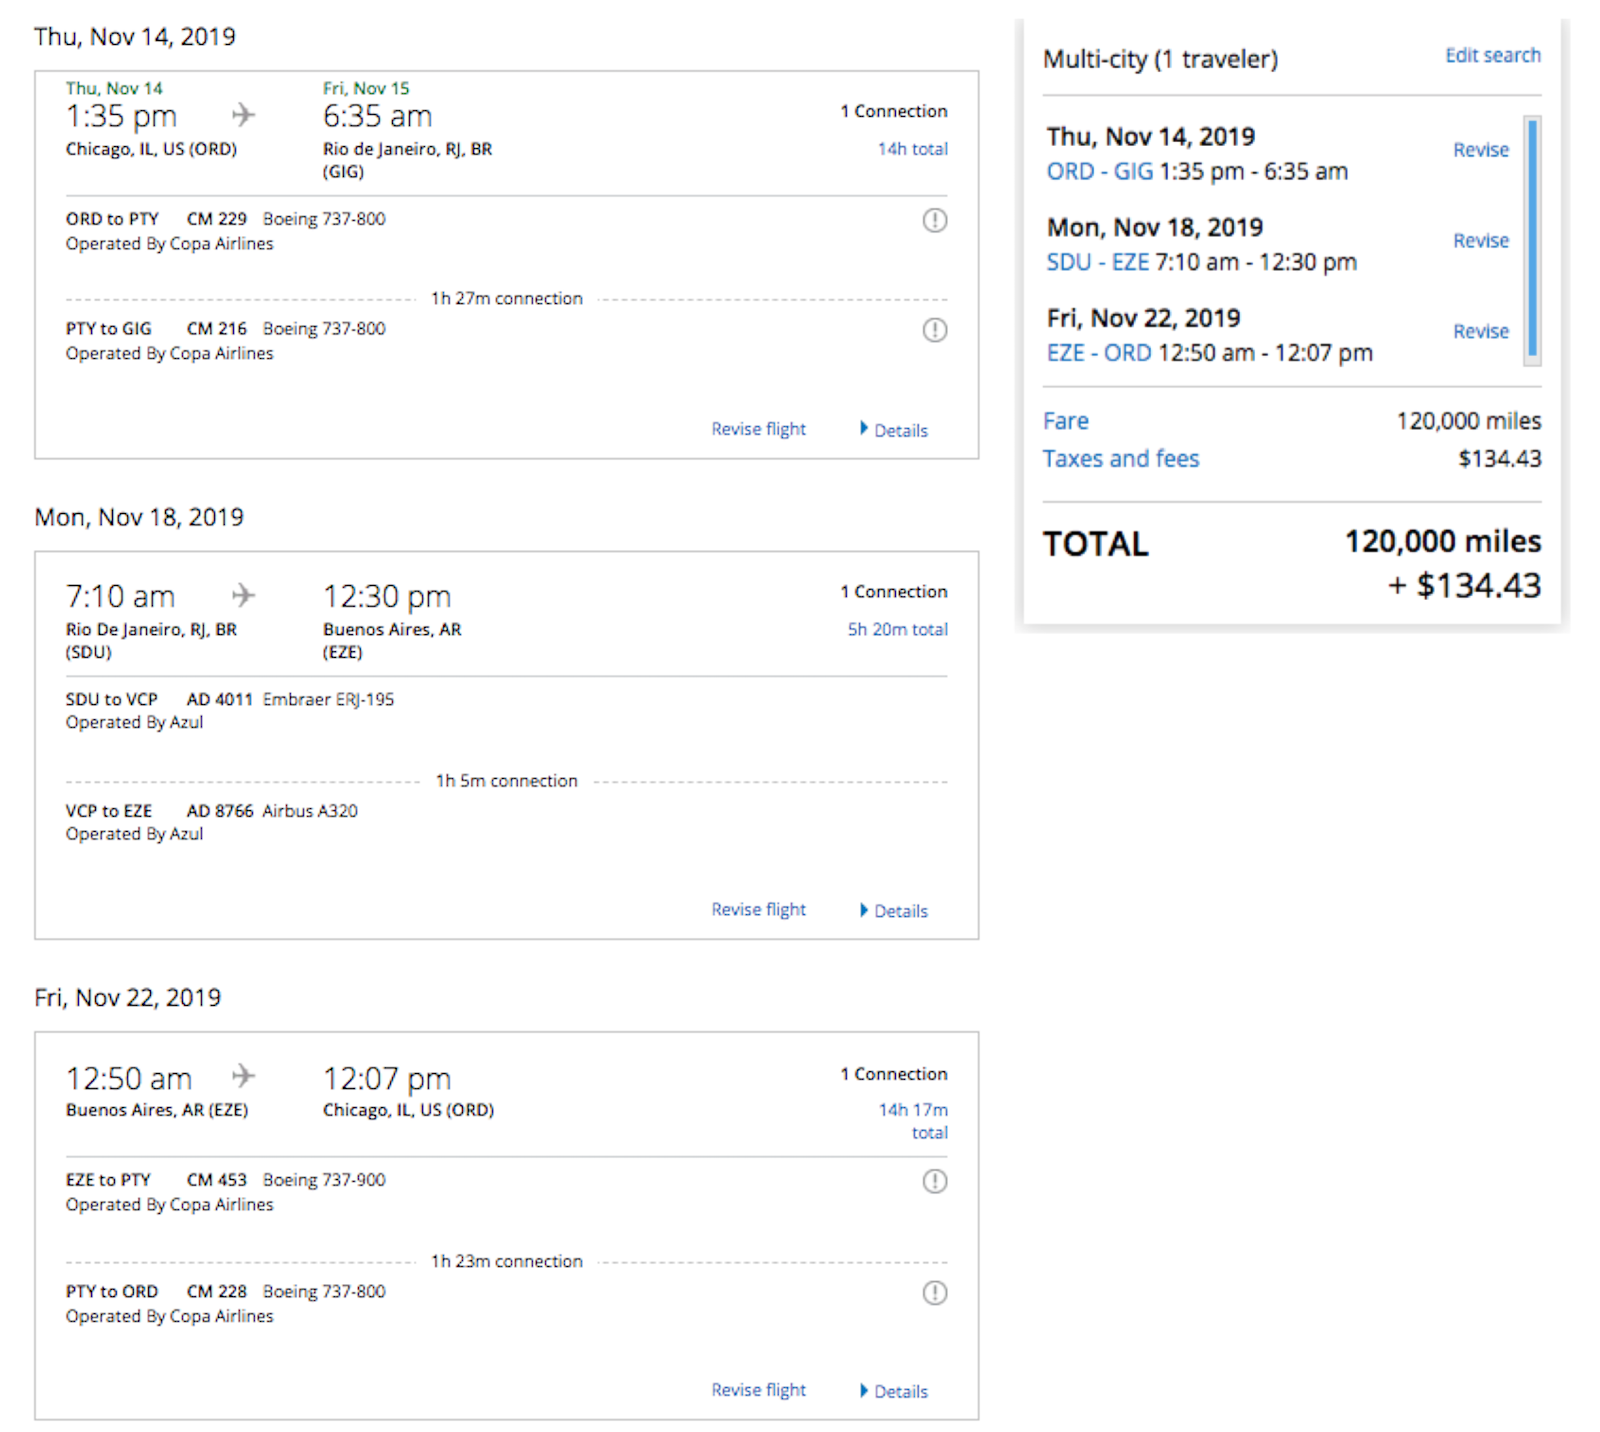Click the alert icon next to CM 229
Viewport: 1600px width, 1432px height.
tap(935, 220)
